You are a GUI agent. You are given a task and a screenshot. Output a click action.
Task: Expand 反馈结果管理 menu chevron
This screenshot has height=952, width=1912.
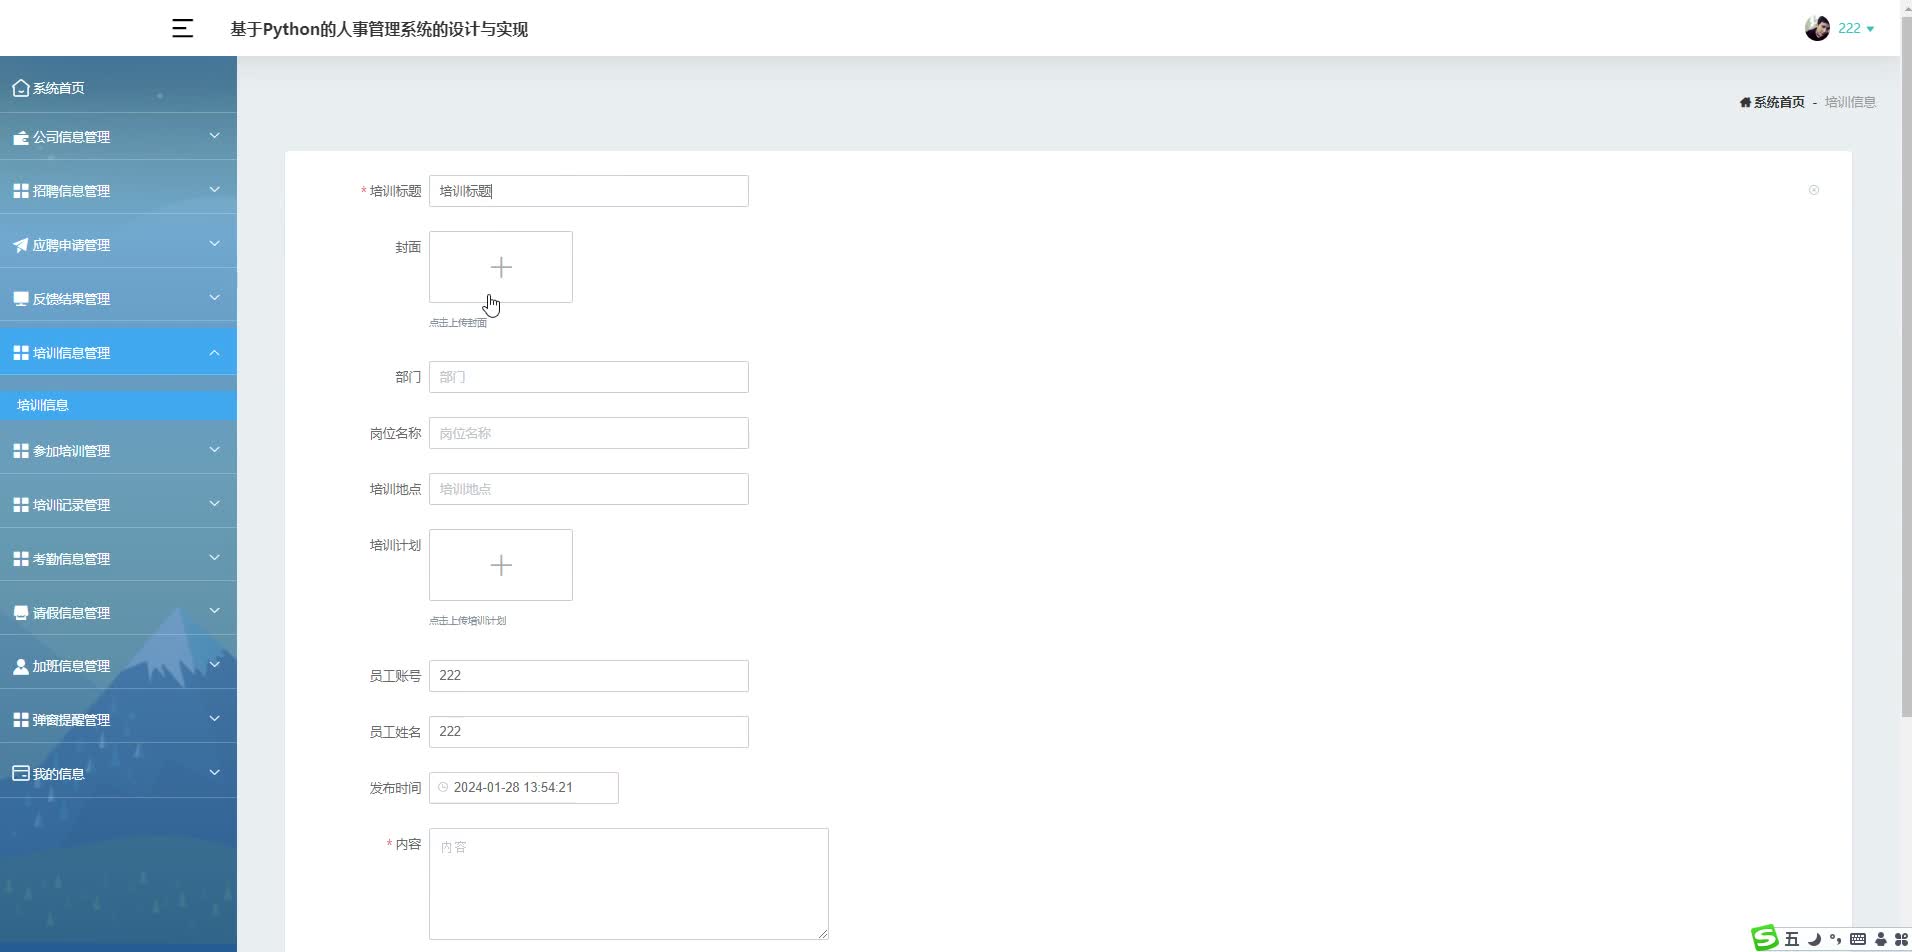click(214, 298)
